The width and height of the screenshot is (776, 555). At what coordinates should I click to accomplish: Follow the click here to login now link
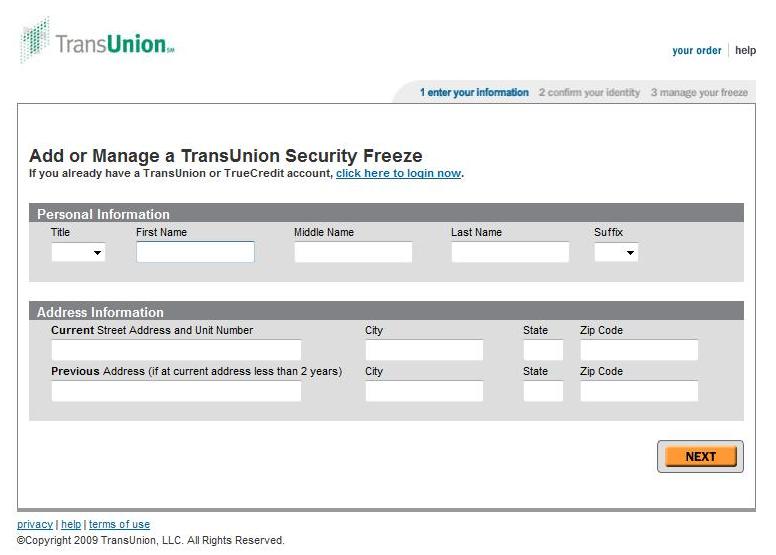(x=398, y=173)
